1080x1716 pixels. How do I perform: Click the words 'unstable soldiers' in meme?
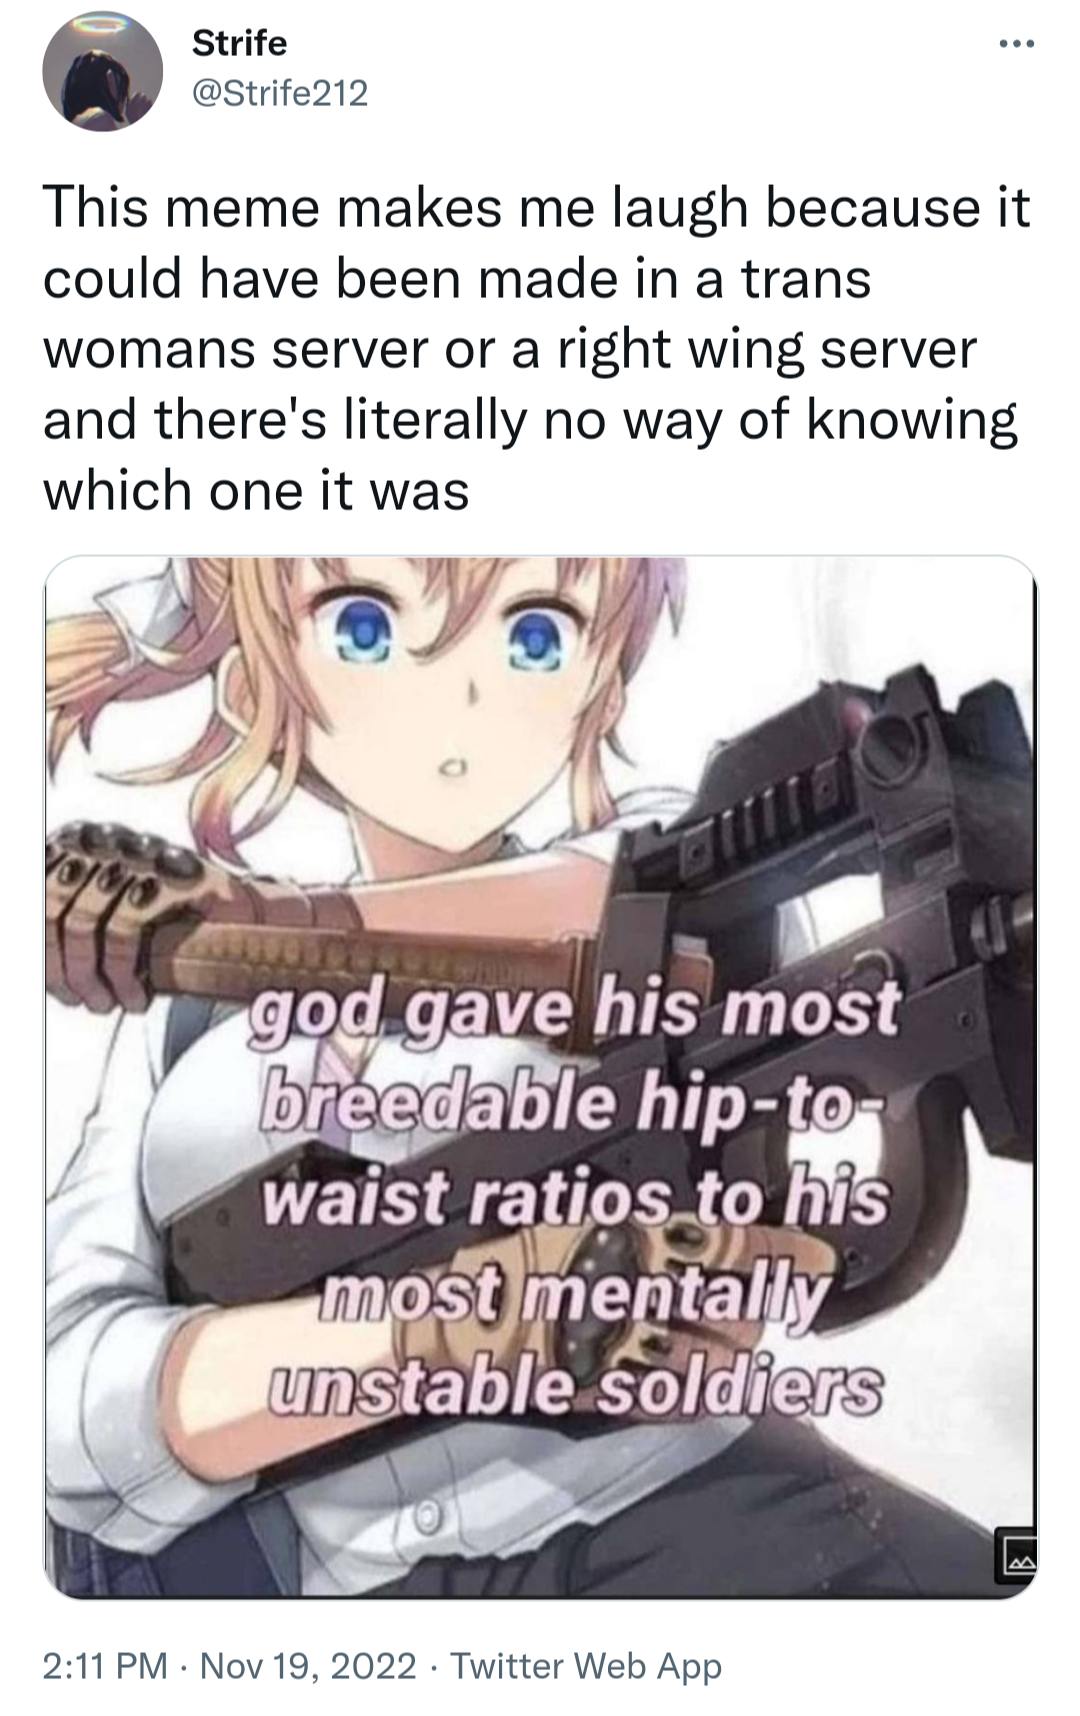(576, 1389)
